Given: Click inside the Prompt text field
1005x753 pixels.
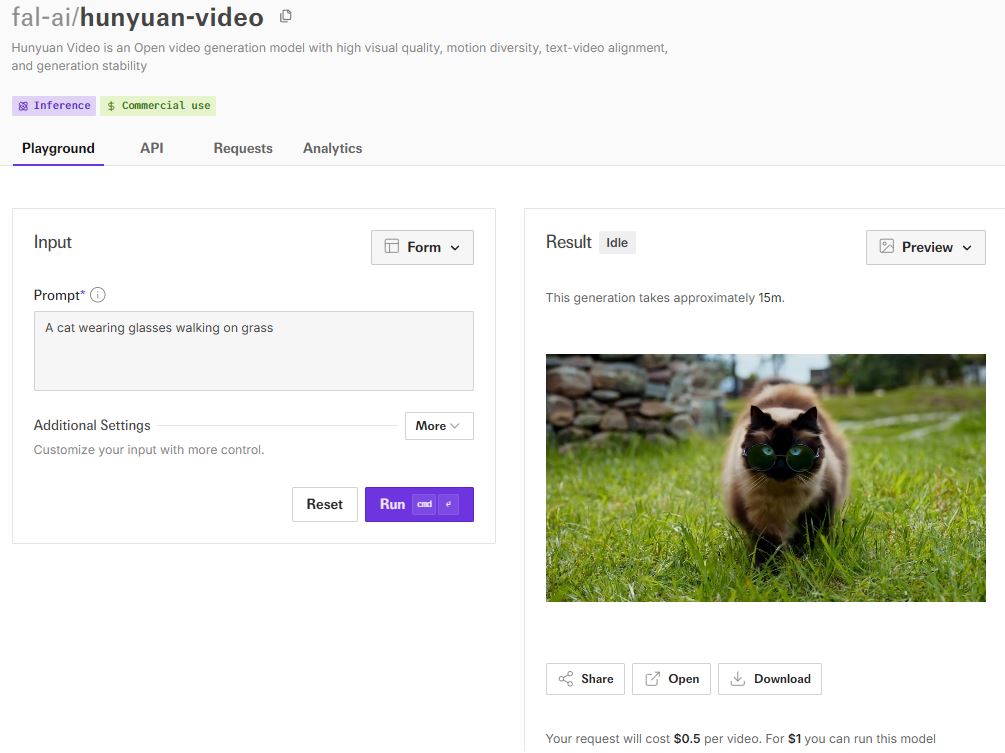Looking at the screenshot, I should [253, 350].
